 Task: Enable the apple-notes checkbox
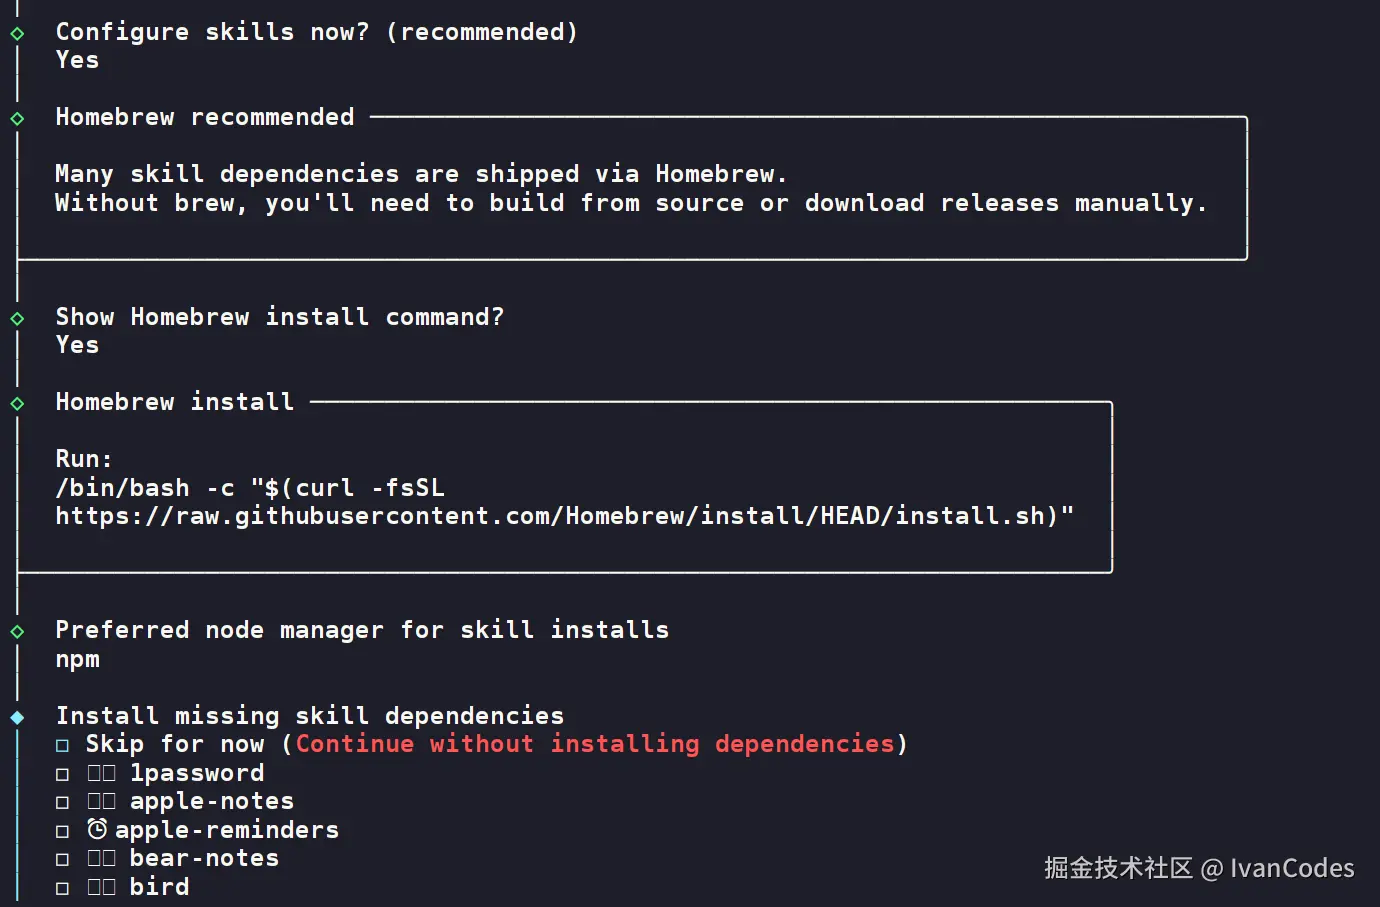coord(63,803)
